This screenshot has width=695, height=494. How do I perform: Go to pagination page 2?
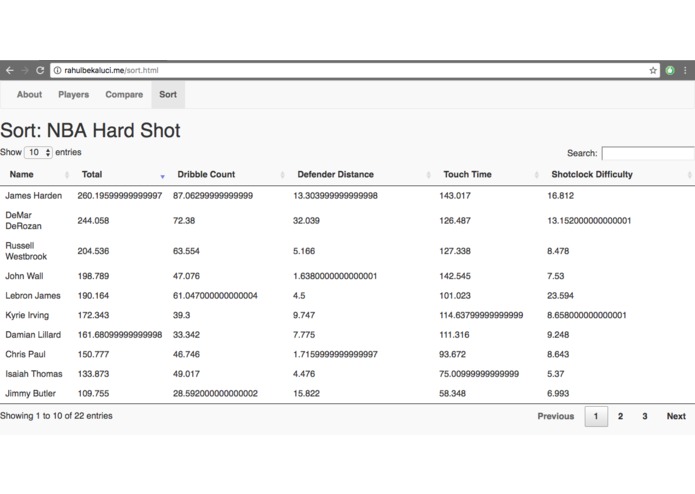click(621, 416)
